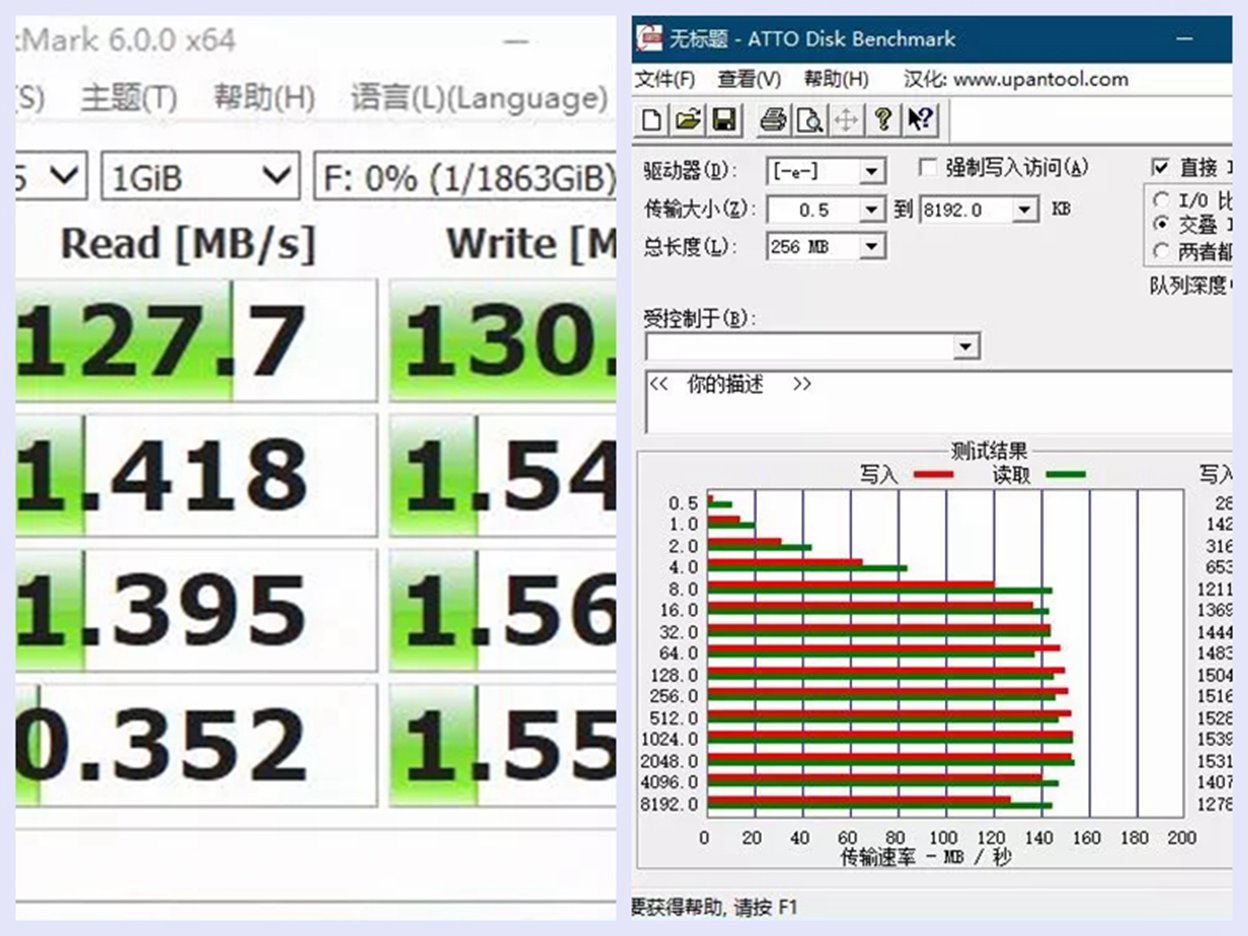The width and height of the screenshot is (1248, 936).
Task: Click the 0.5 row label in ATTO chart
Action: pos(684,503)
